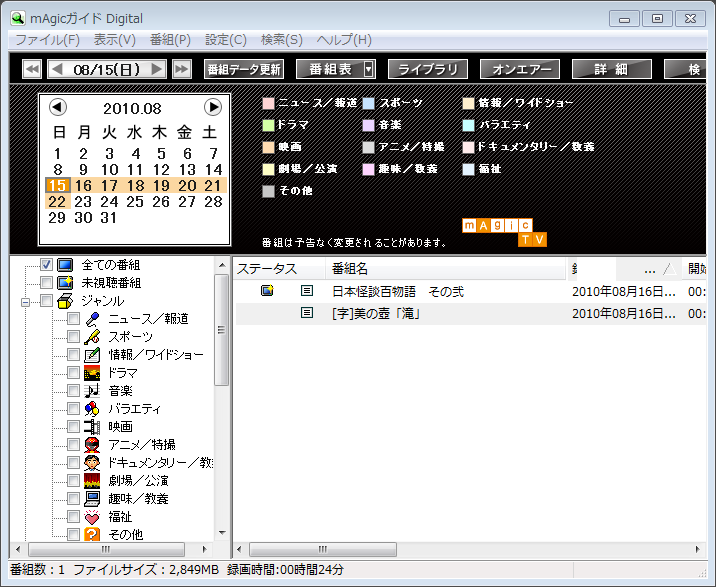The image size is (716, 587).
Task: Open the 検索(S) menu
Action: tap(282, 40)
